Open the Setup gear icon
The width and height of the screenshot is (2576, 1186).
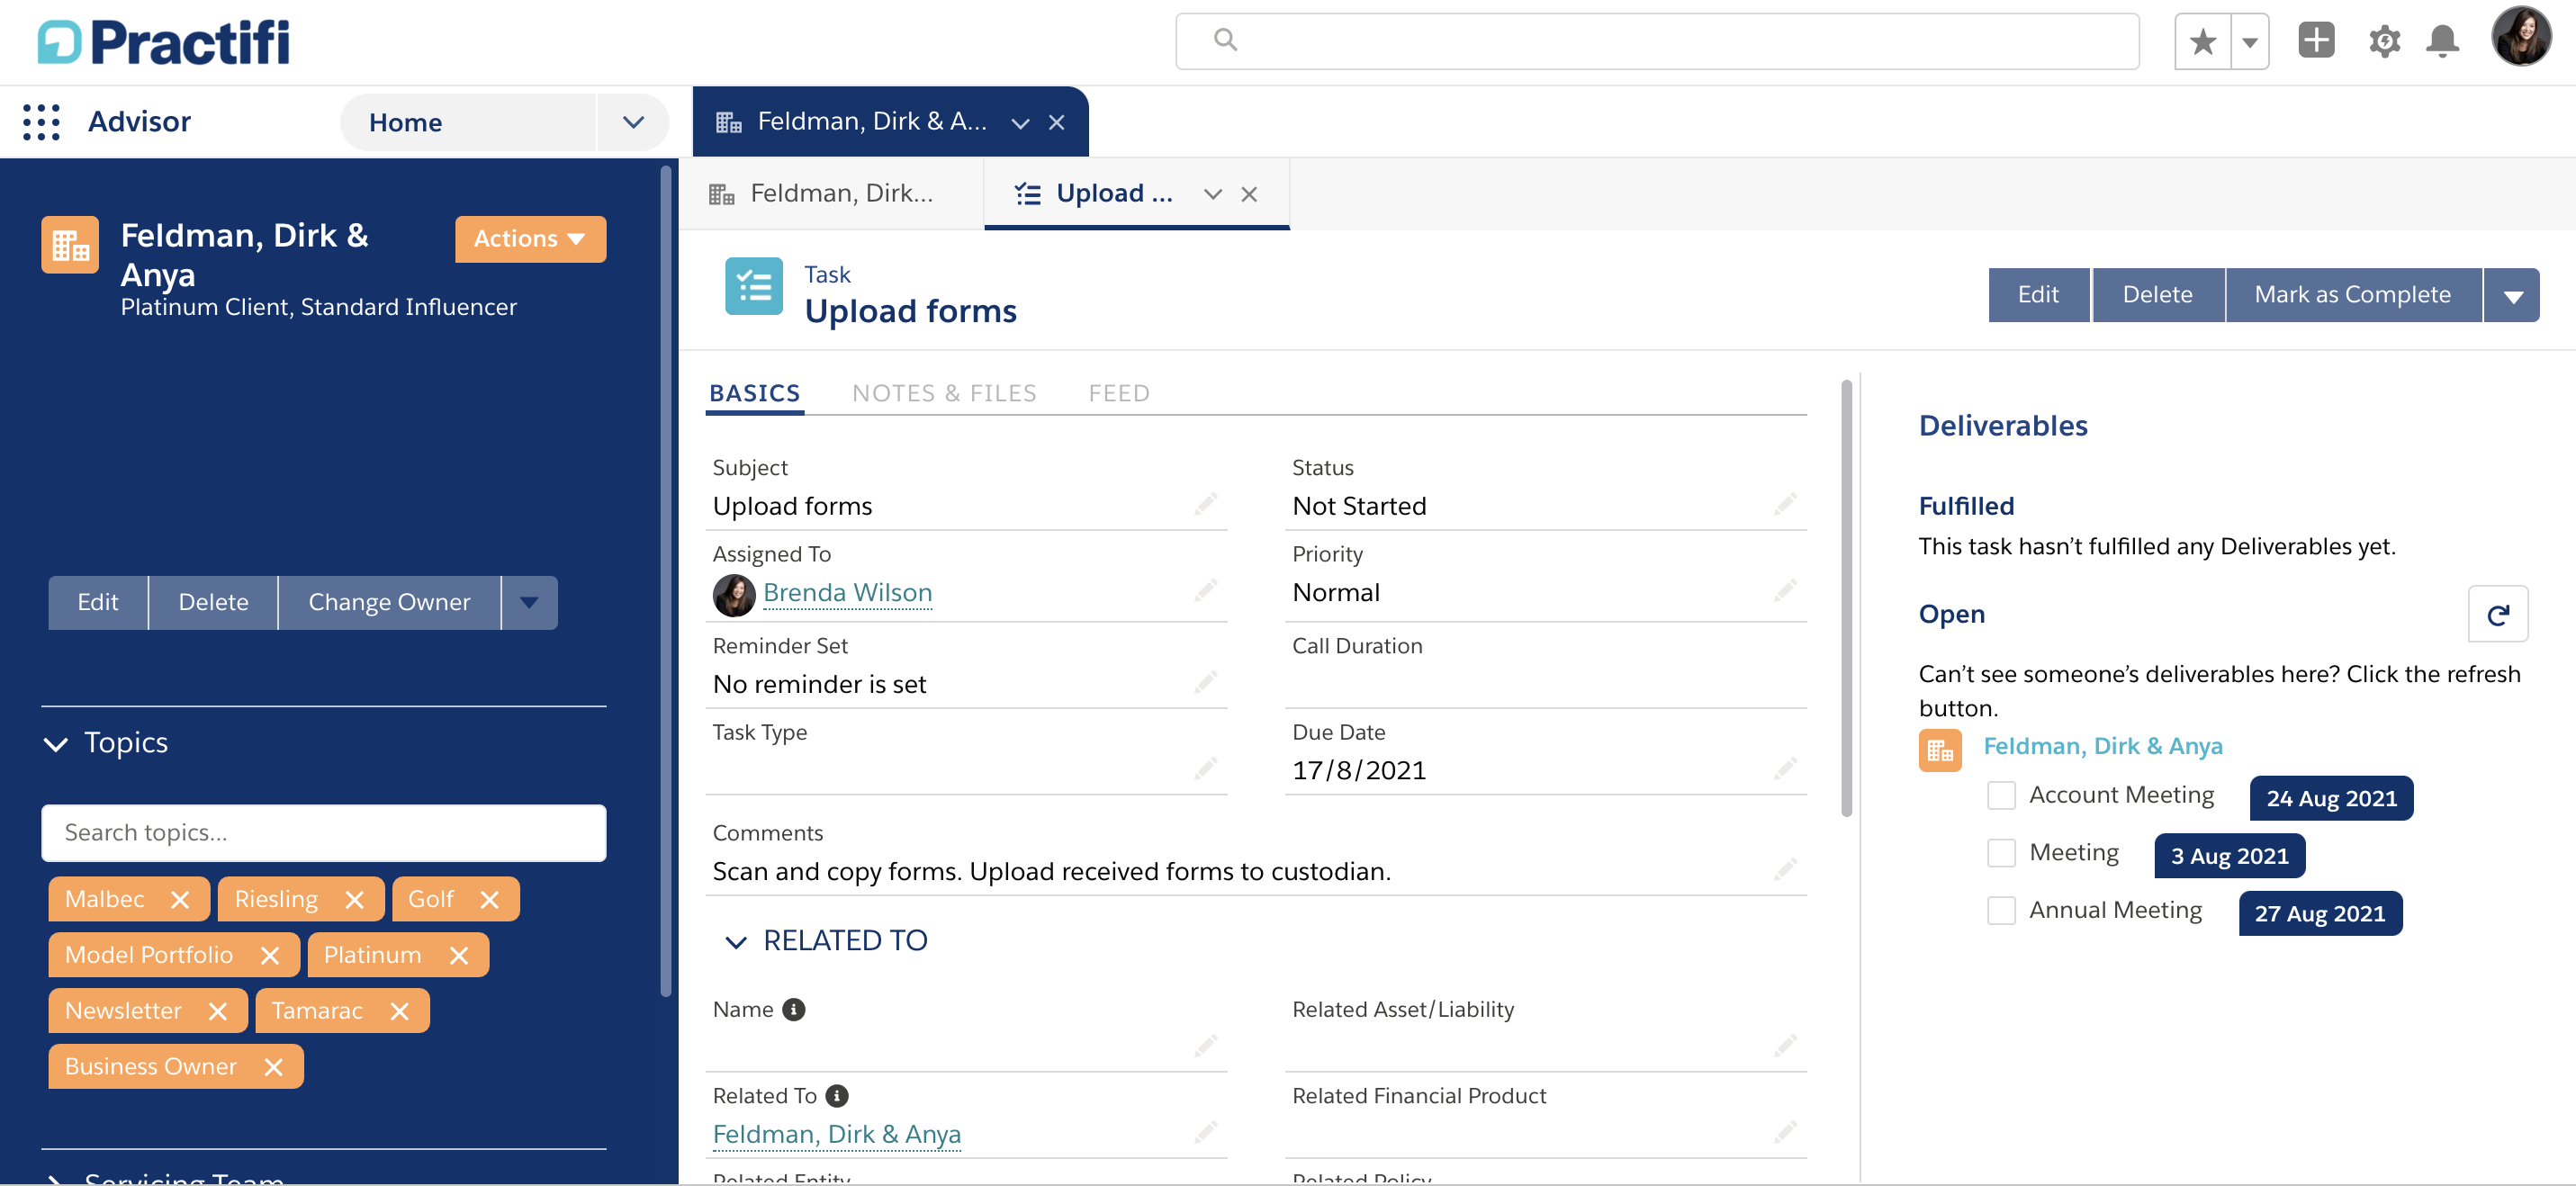pos(2383,41)
